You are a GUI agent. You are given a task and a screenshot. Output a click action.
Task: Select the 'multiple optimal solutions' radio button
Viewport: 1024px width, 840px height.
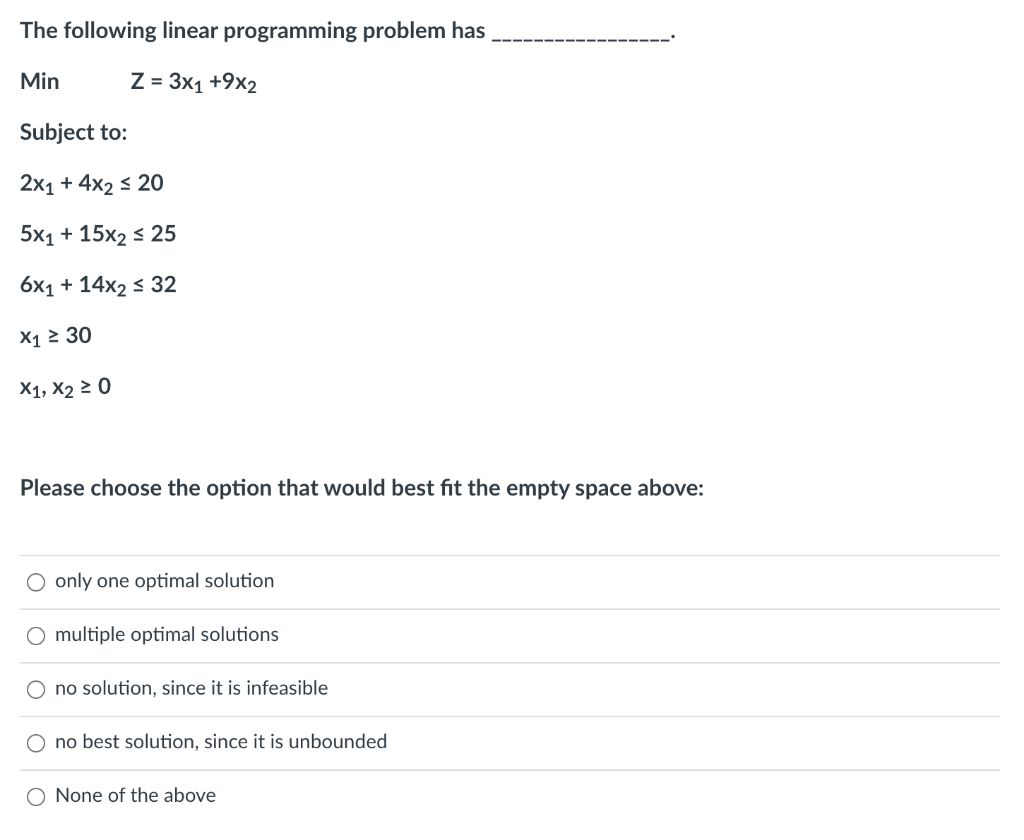coord(36,634)
